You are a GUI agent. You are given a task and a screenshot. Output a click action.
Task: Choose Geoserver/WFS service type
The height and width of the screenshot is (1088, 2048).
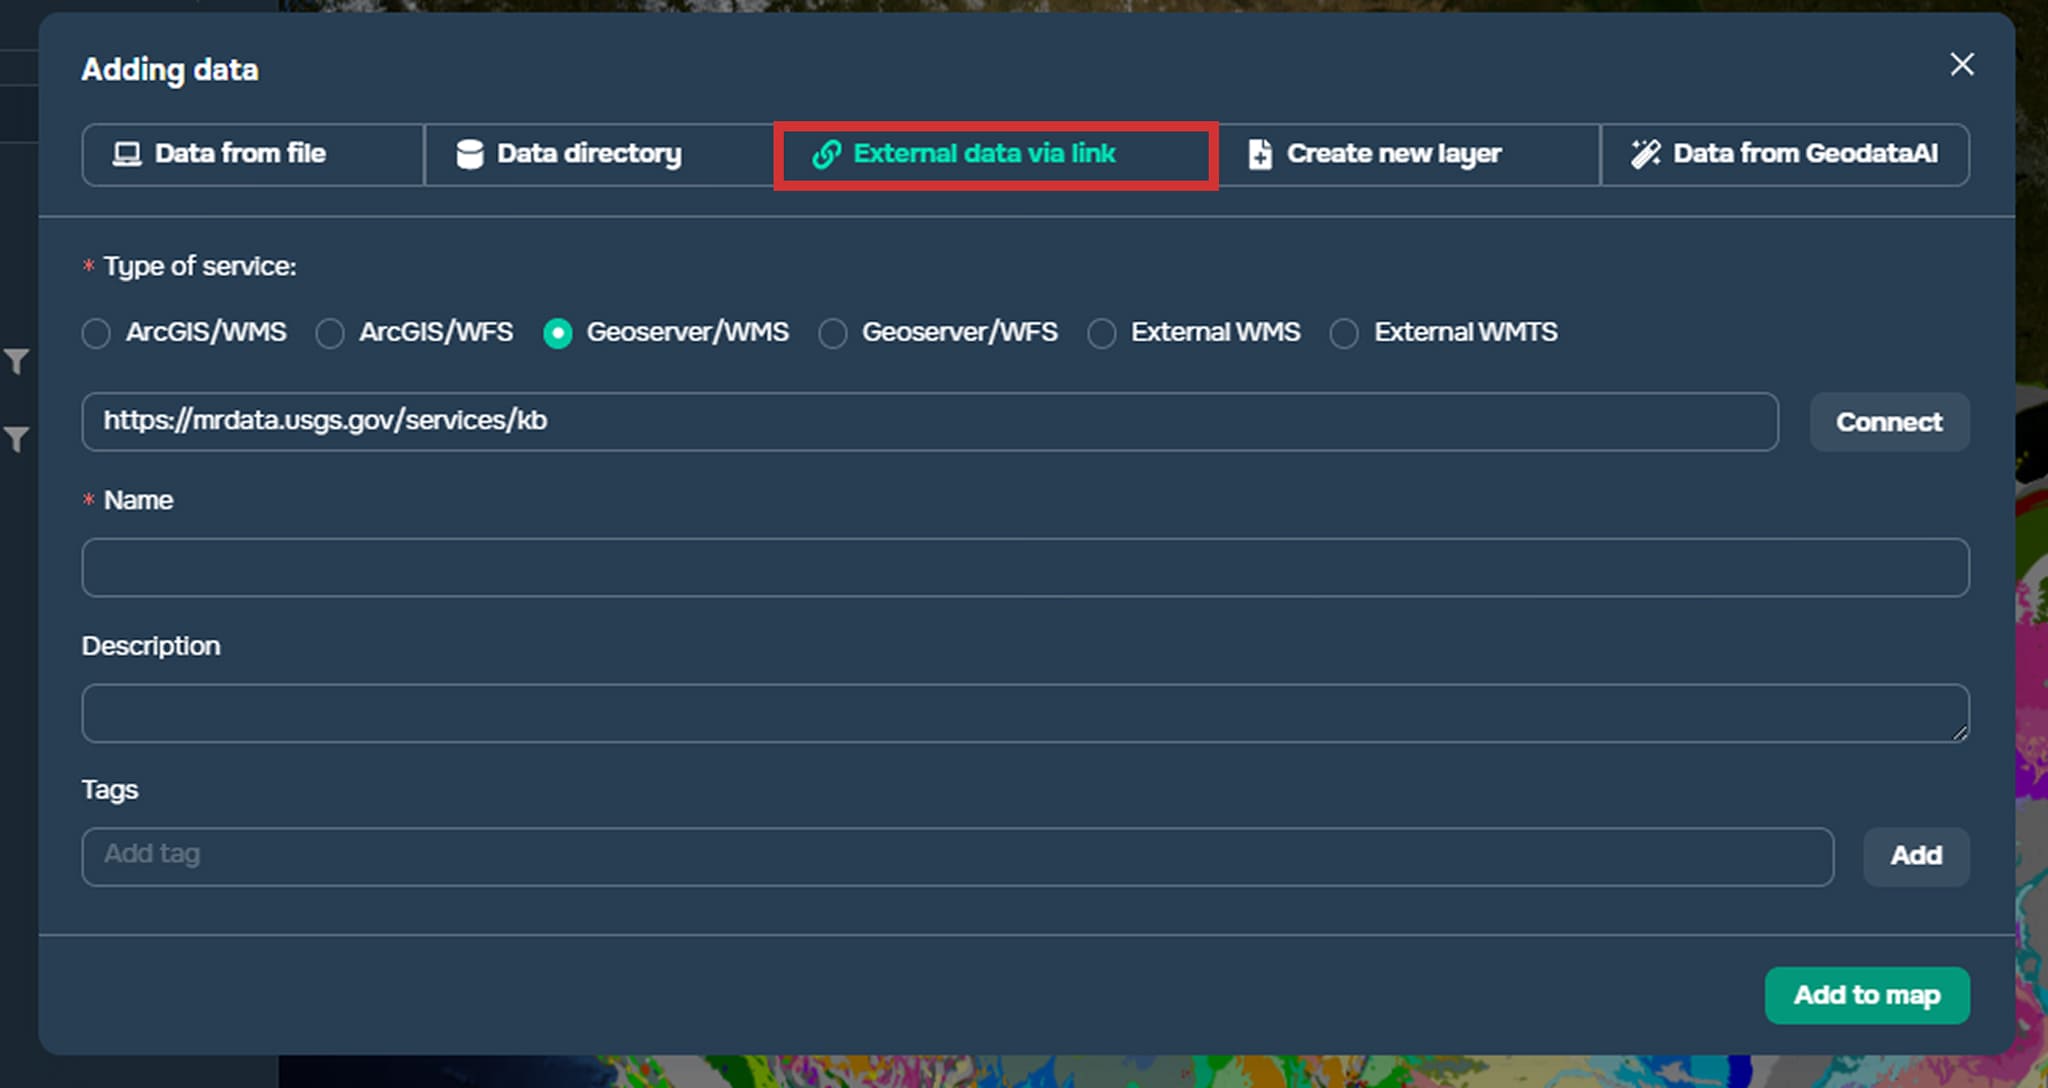pos(833,333)
